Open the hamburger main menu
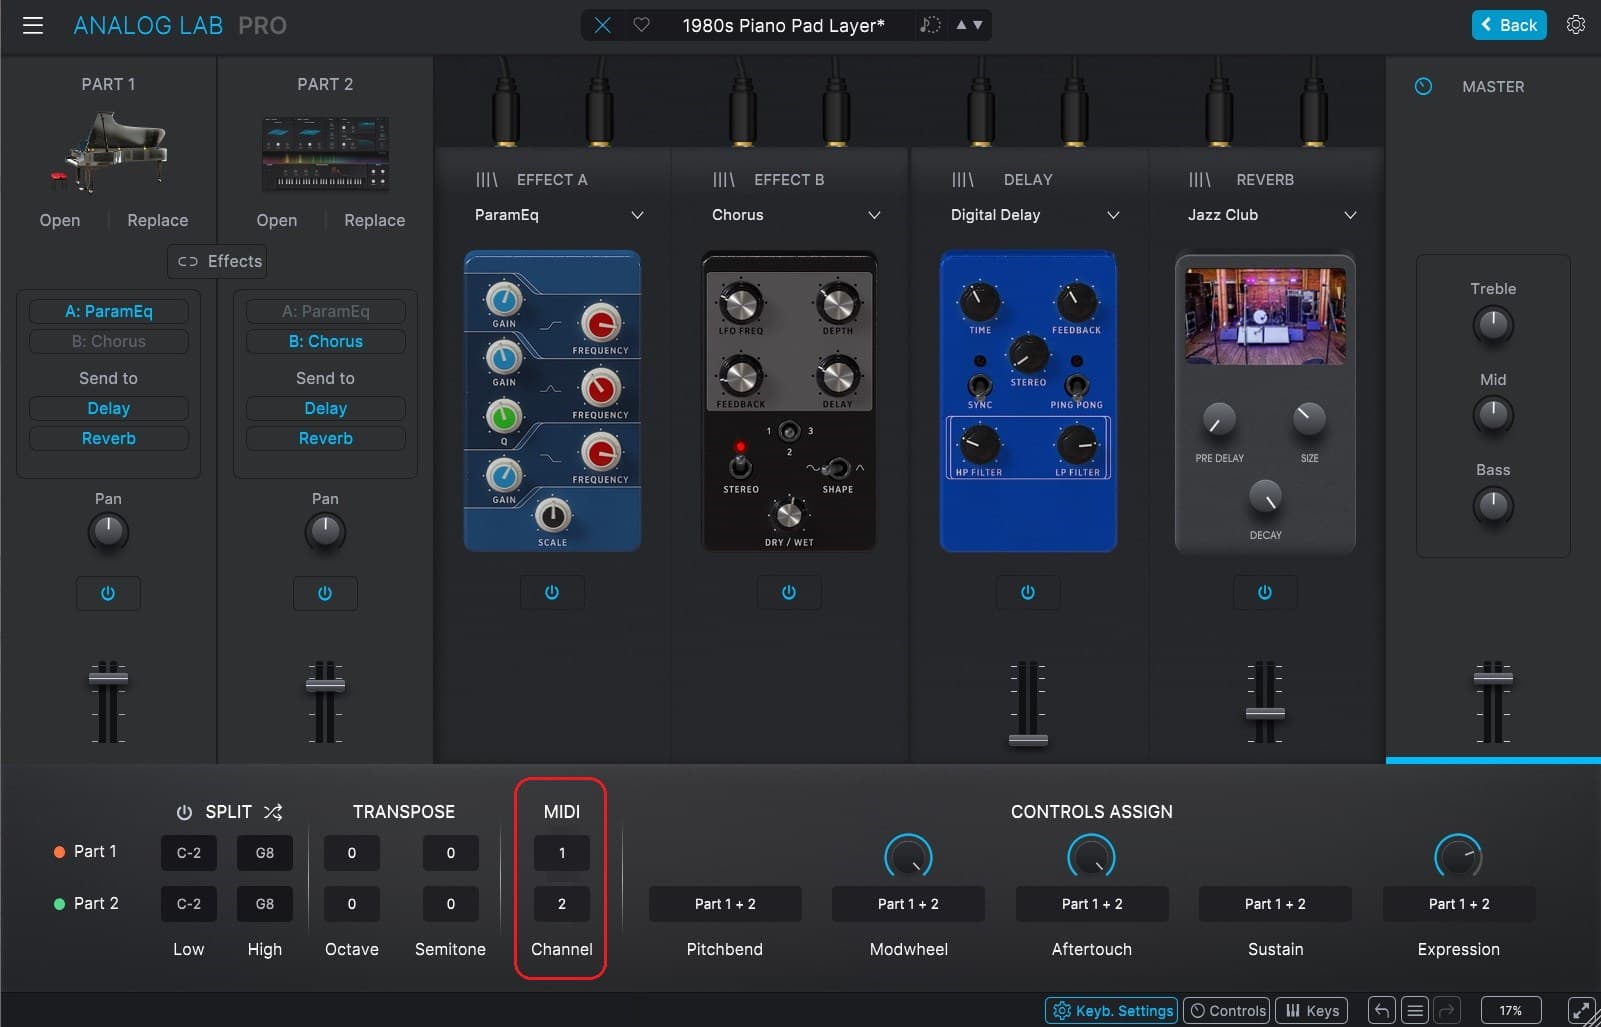1601x1027 pixels. pyautogui.click(x=33, y=25)
